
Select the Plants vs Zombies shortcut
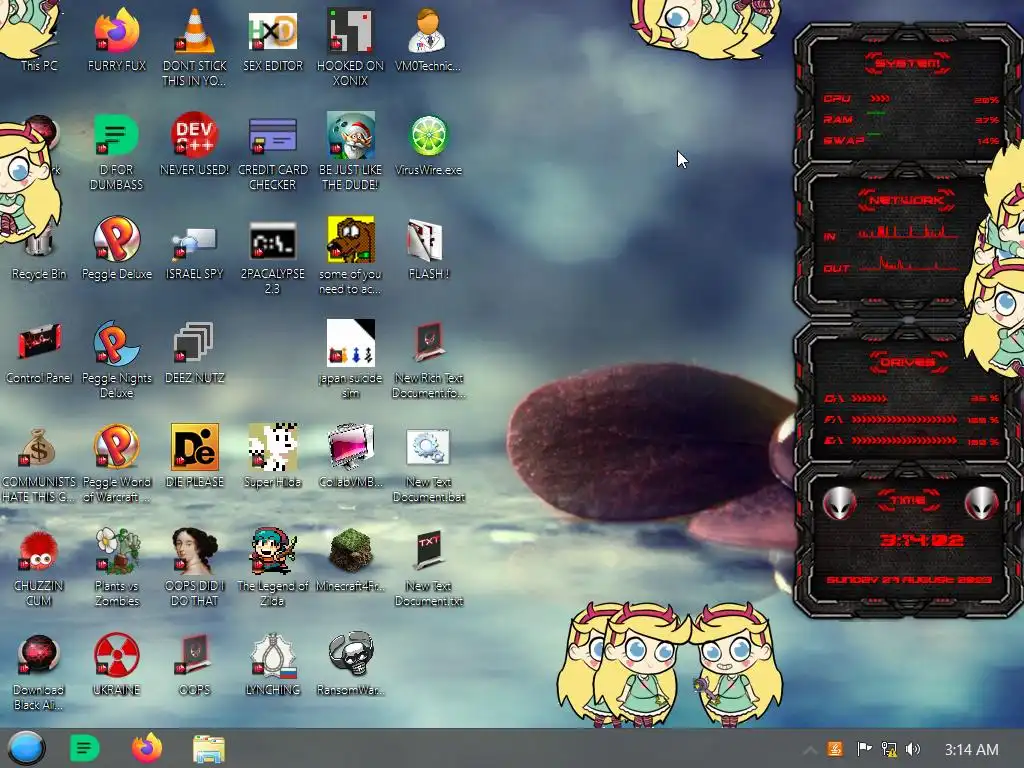pos(116,567)
